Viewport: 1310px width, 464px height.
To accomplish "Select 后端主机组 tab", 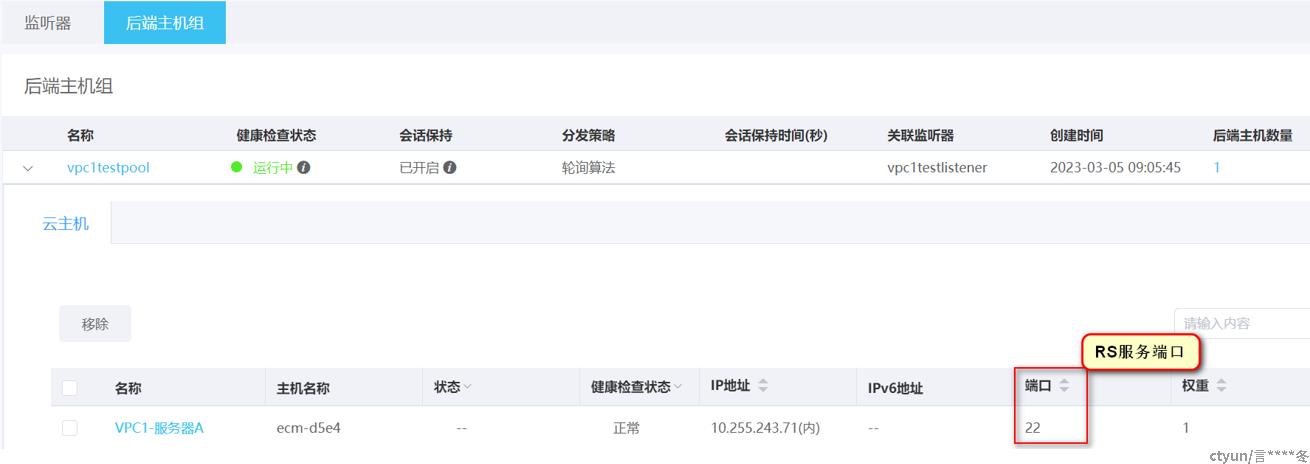I will coord(165,22).
